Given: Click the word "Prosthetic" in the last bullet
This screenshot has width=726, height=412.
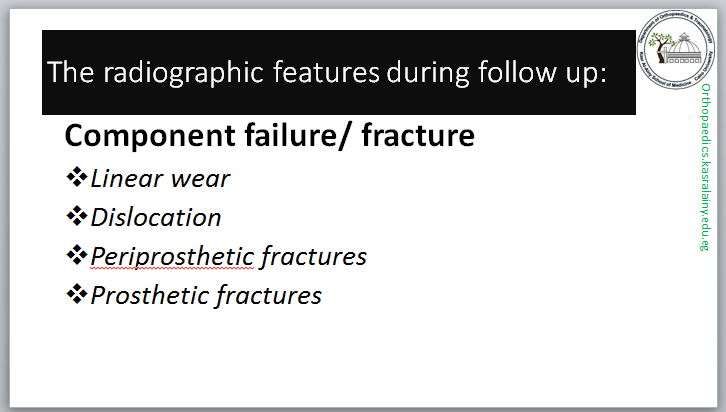Looking at the screenshot, I should point(148,296).
